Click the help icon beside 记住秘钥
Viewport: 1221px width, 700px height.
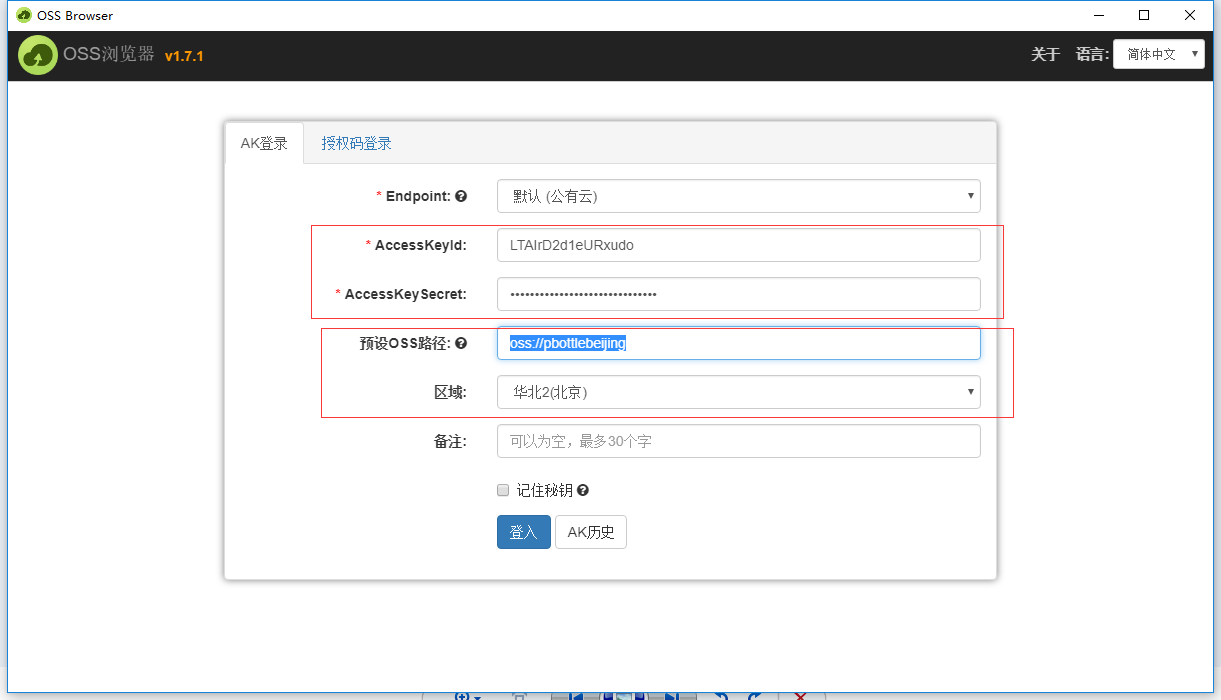583,491
